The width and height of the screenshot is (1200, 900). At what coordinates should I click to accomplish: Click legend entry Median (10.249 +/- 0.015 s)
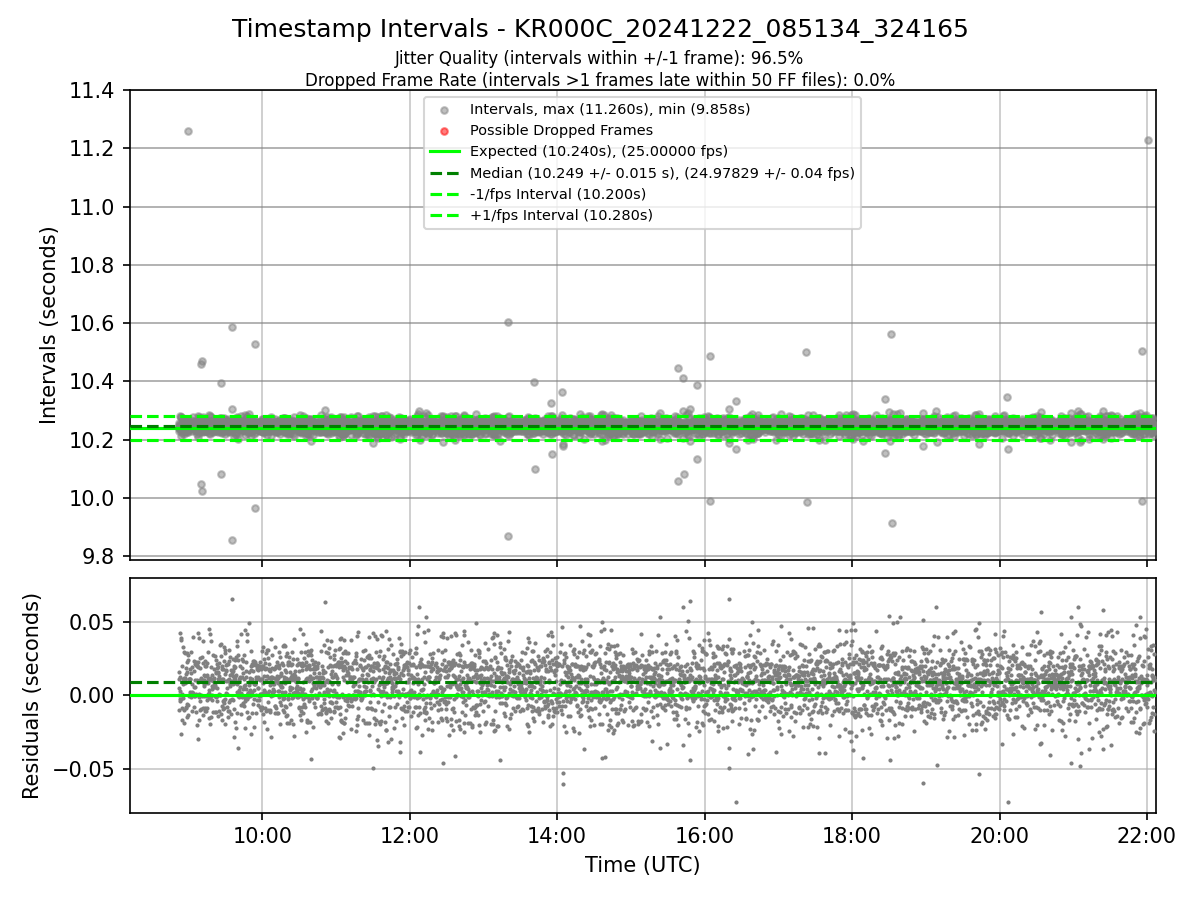(662, 173)
